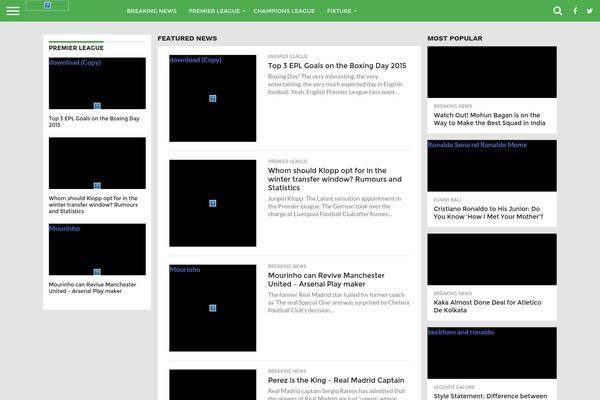Open beckham and ronaldo thumbnail
Viewport: 600px width, 400px height.
coord(492,353)
